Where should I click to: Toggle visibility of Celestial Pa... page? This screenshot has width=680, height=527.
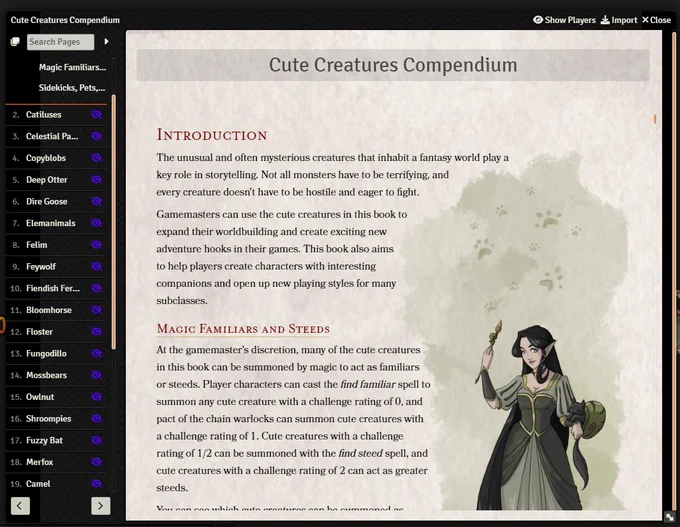point(96,136)
